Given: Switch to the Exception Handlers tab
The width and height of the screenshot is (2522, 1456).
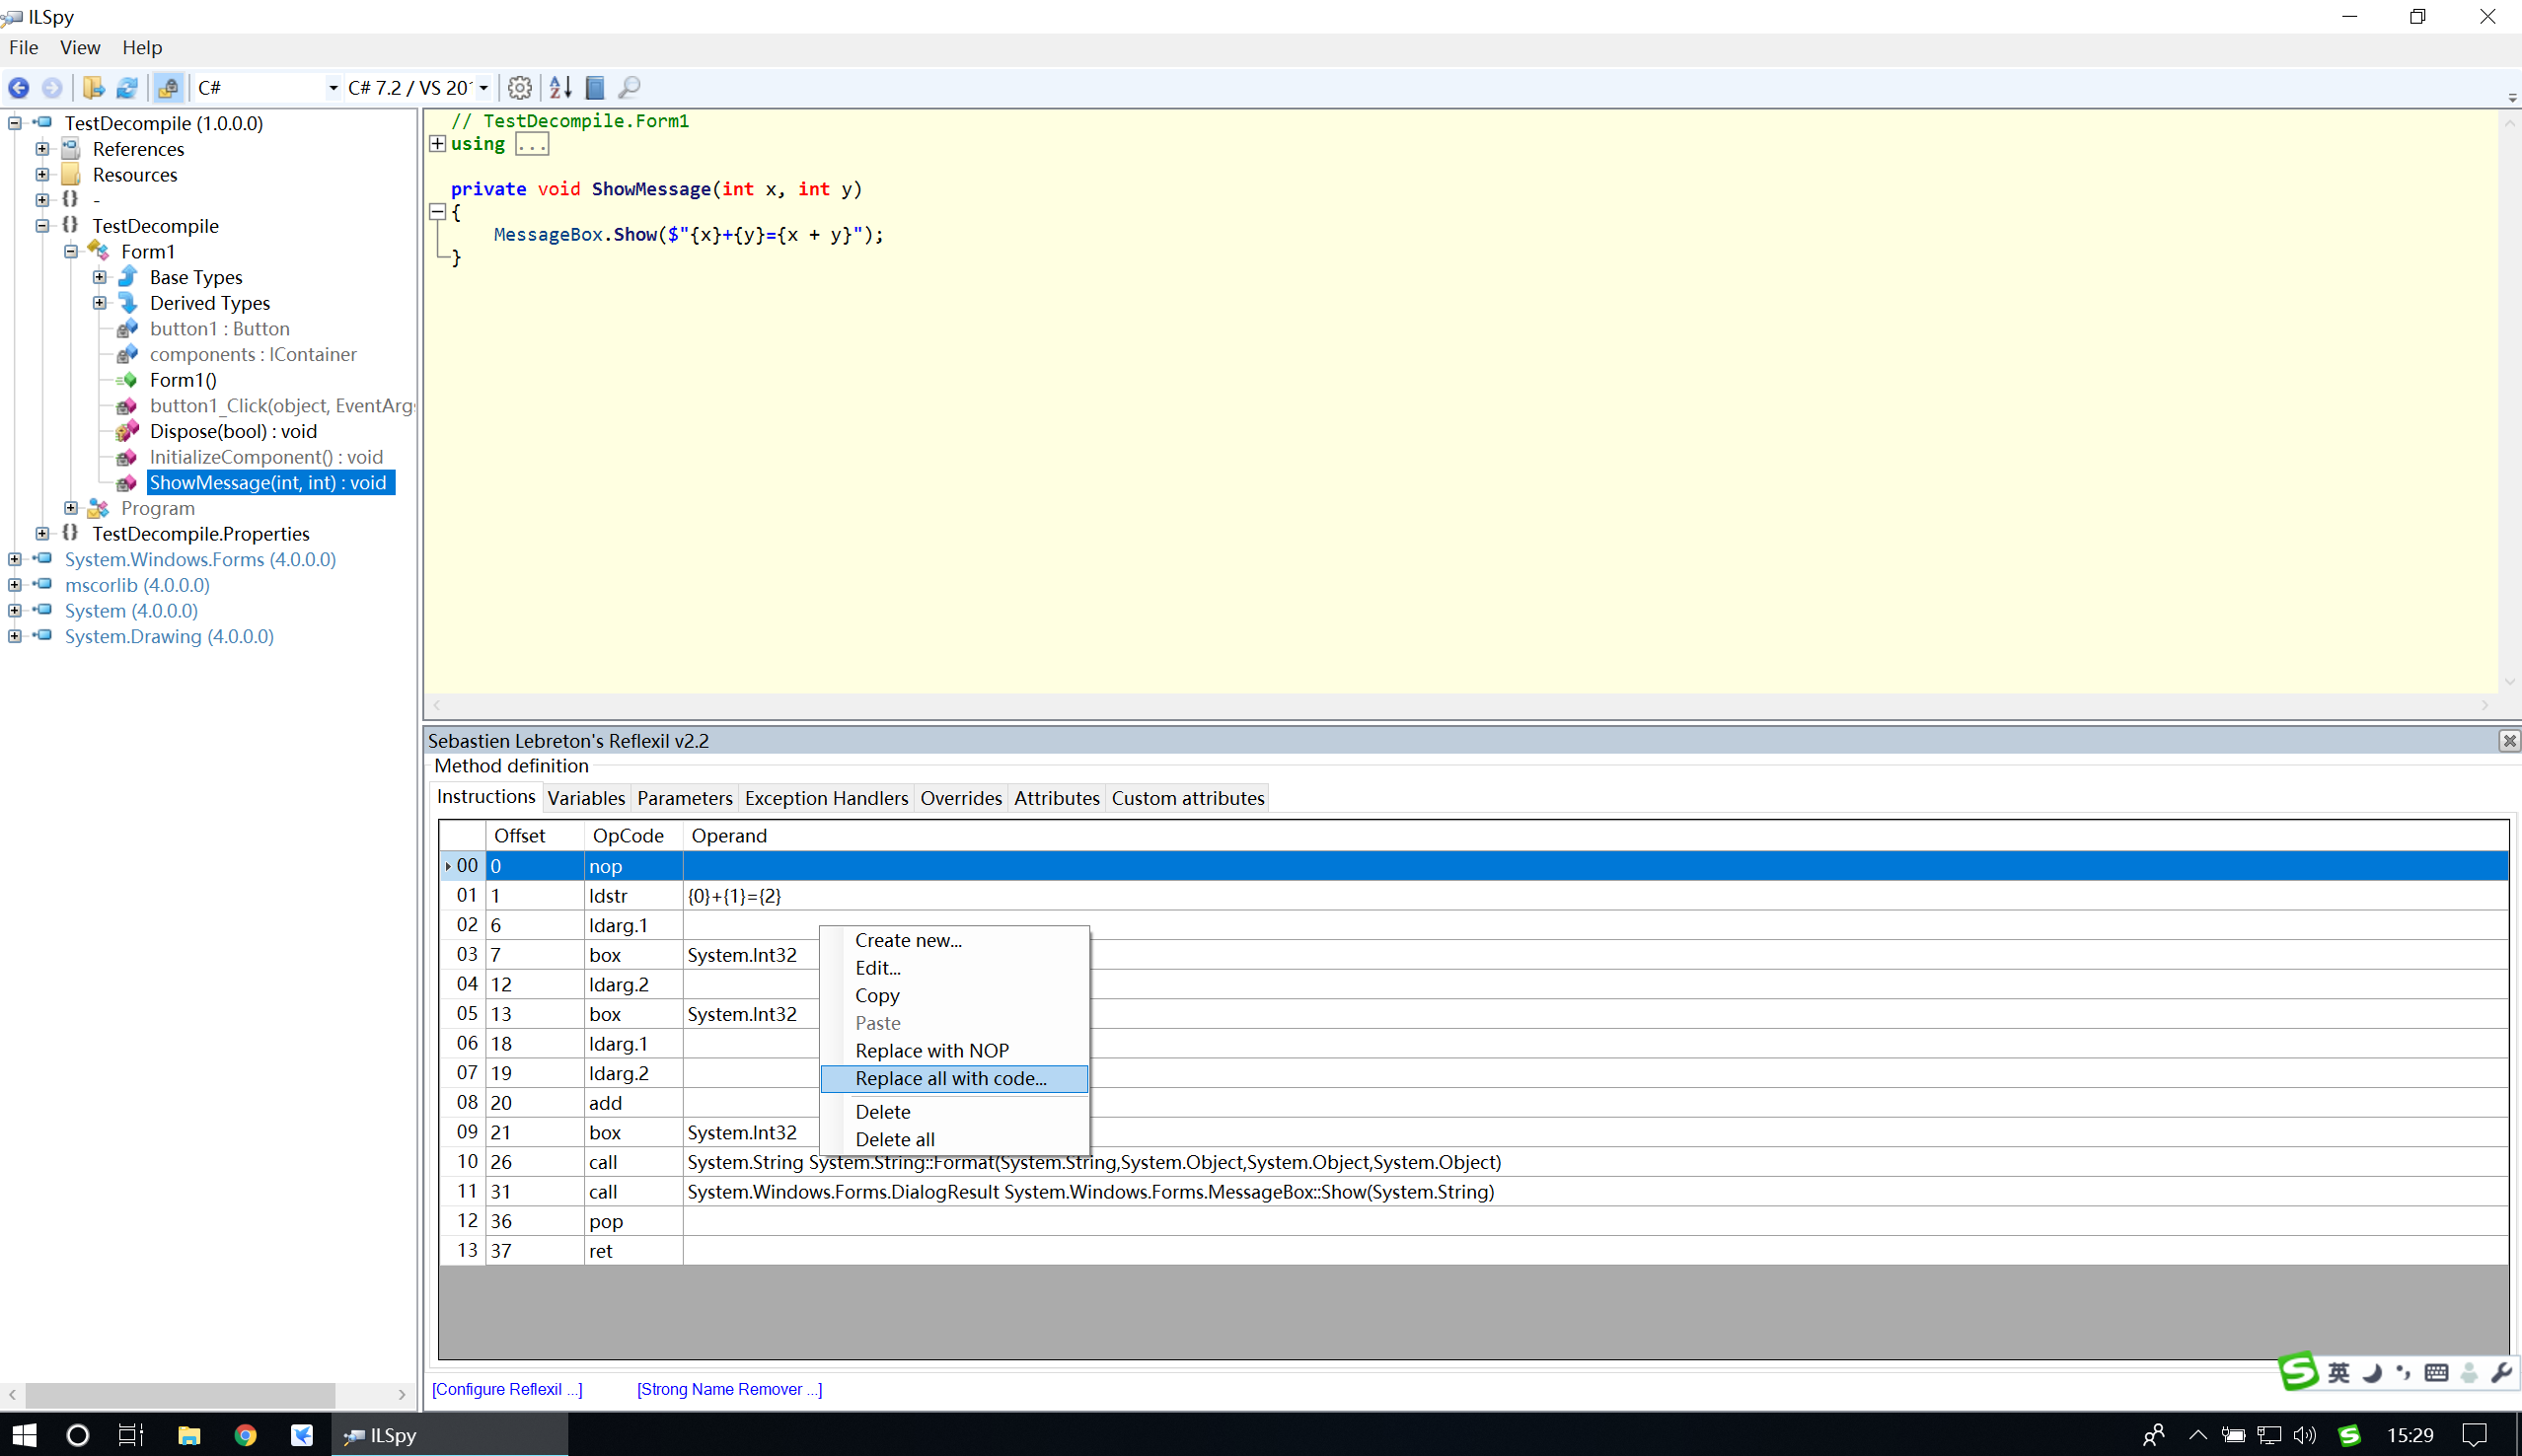Looking at the screenshot, I should tap(826, 798).
